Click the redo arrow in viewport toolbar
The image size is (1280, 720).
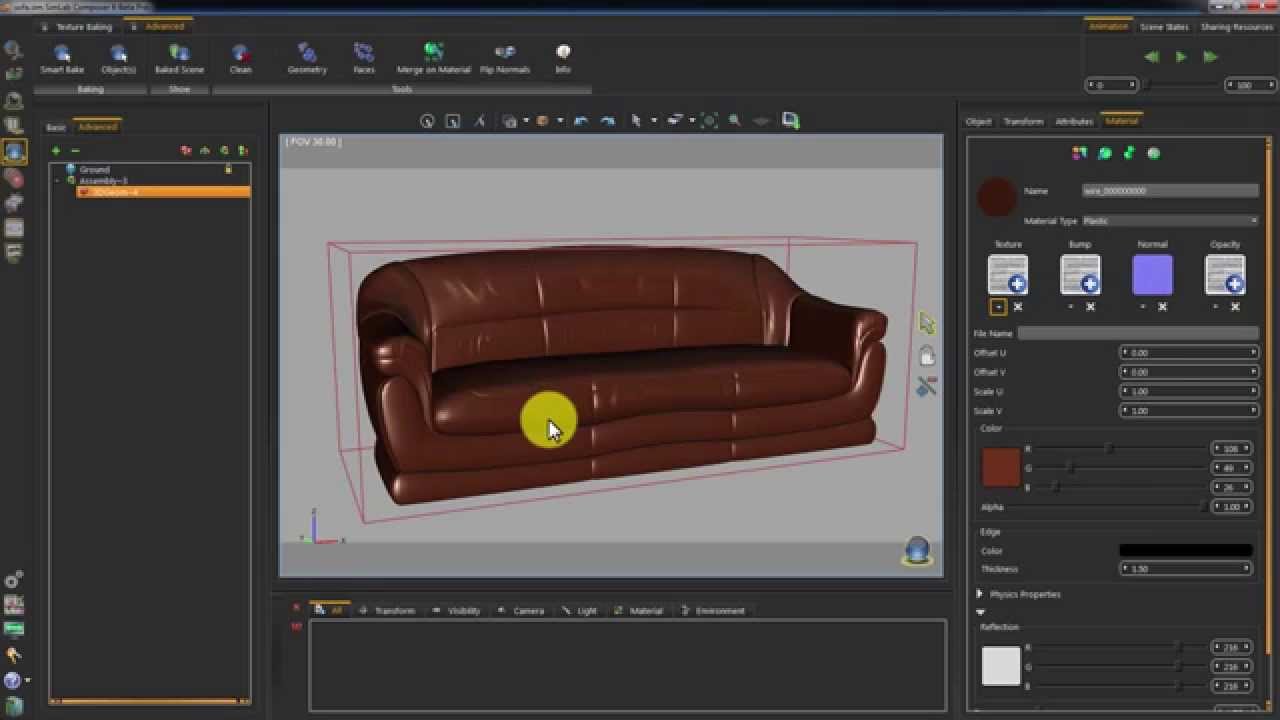pos(607,121)
